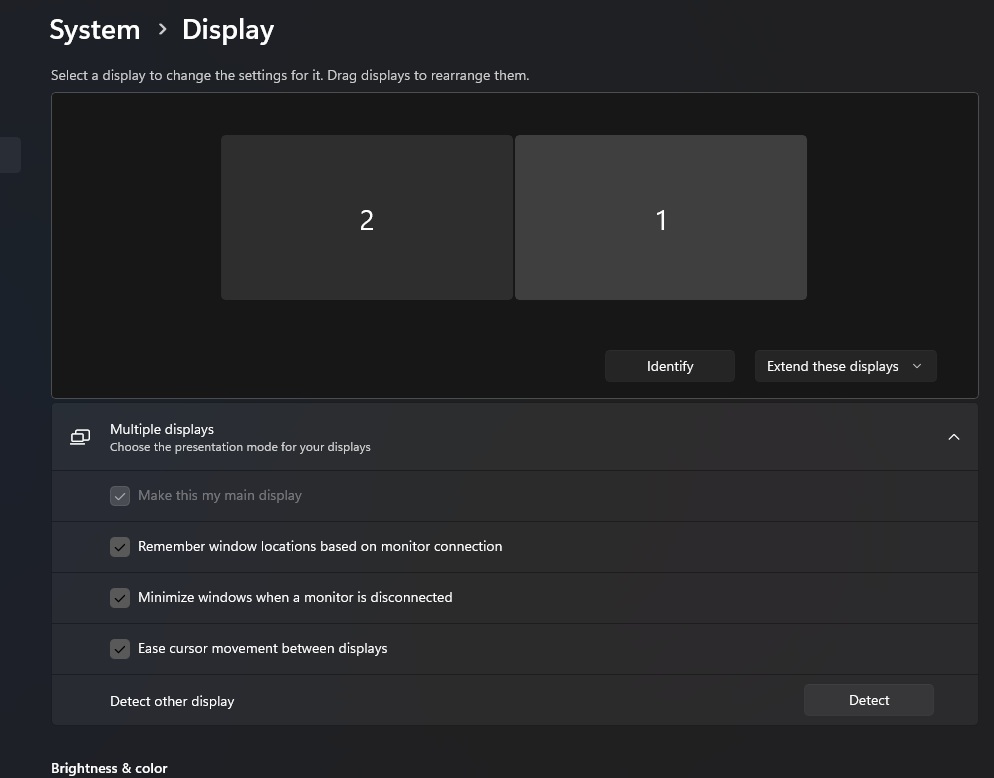This screenshot has width=994, height=778.
Task: Select display 1 in the arrangement
Action: click(661, 217)
